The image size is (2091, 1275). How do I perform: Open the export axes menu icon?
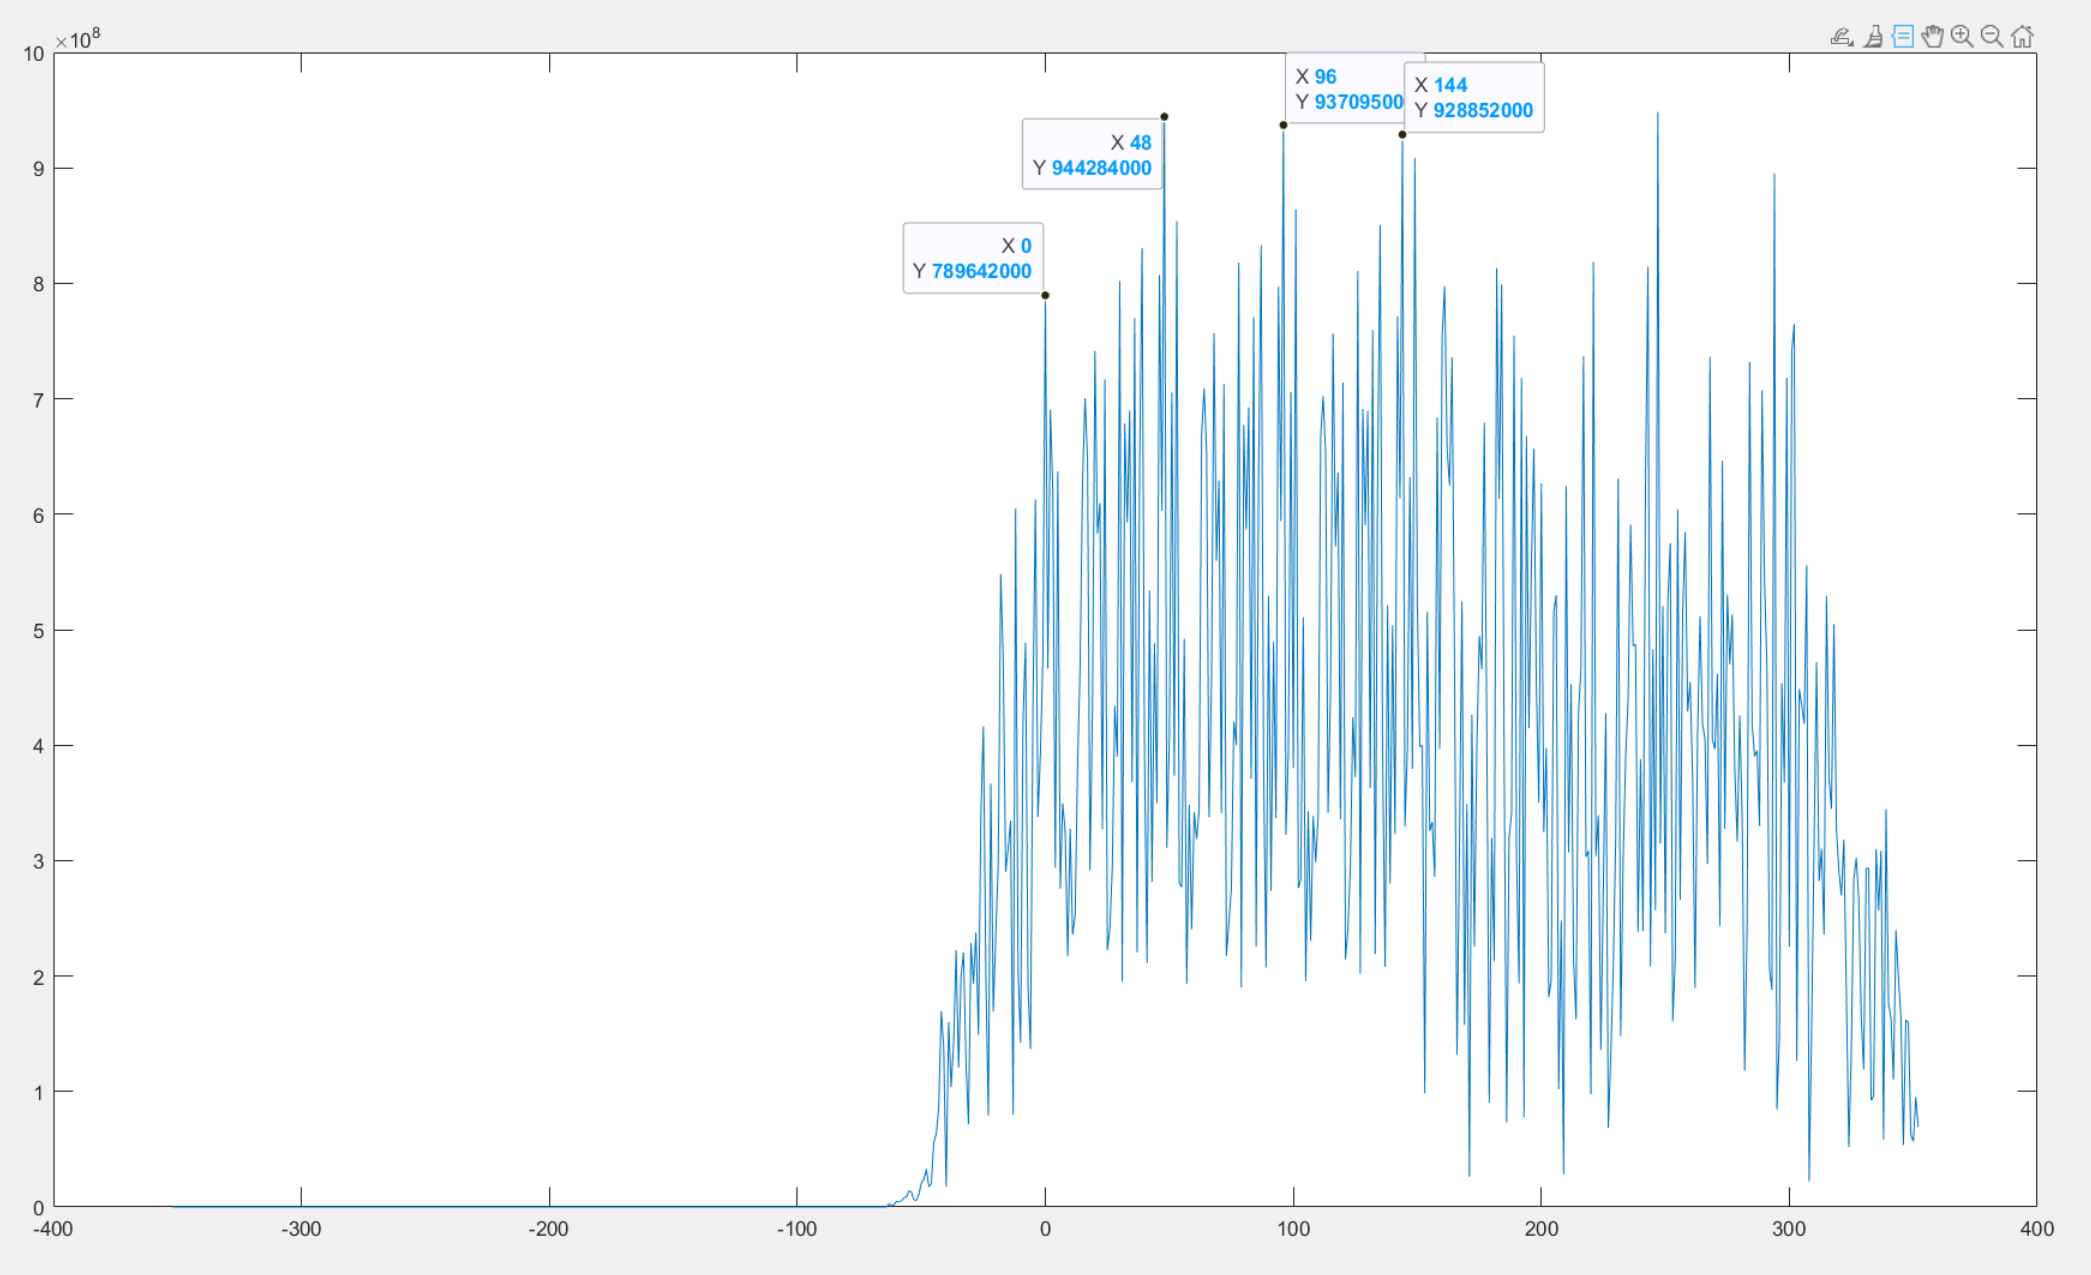tap(1841, 37)
